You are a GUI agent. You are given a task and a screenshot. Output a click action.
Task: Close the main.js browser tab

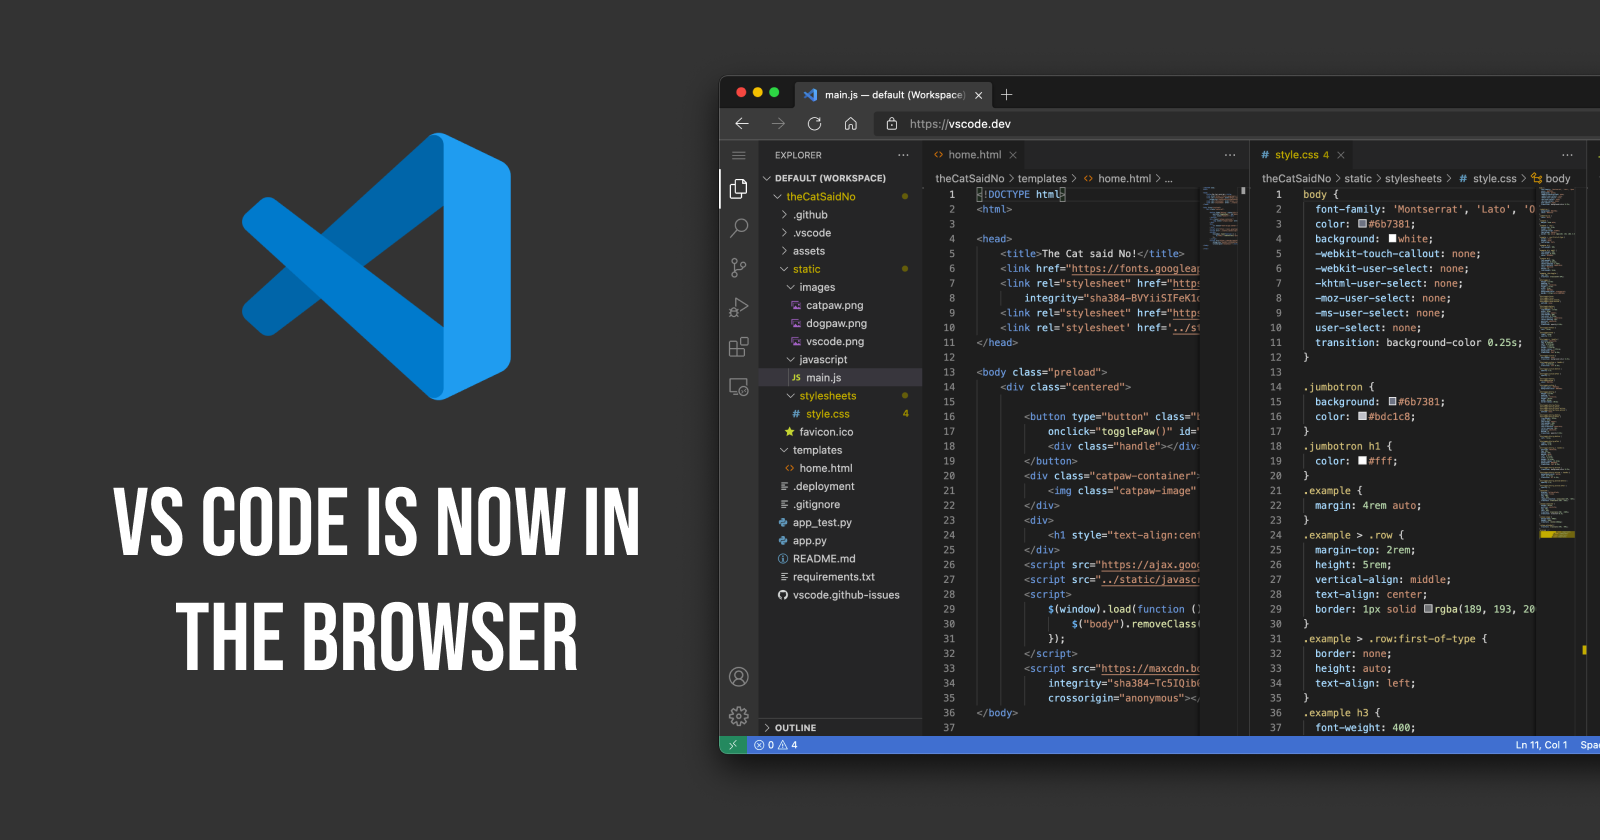(x=979, y=96)
